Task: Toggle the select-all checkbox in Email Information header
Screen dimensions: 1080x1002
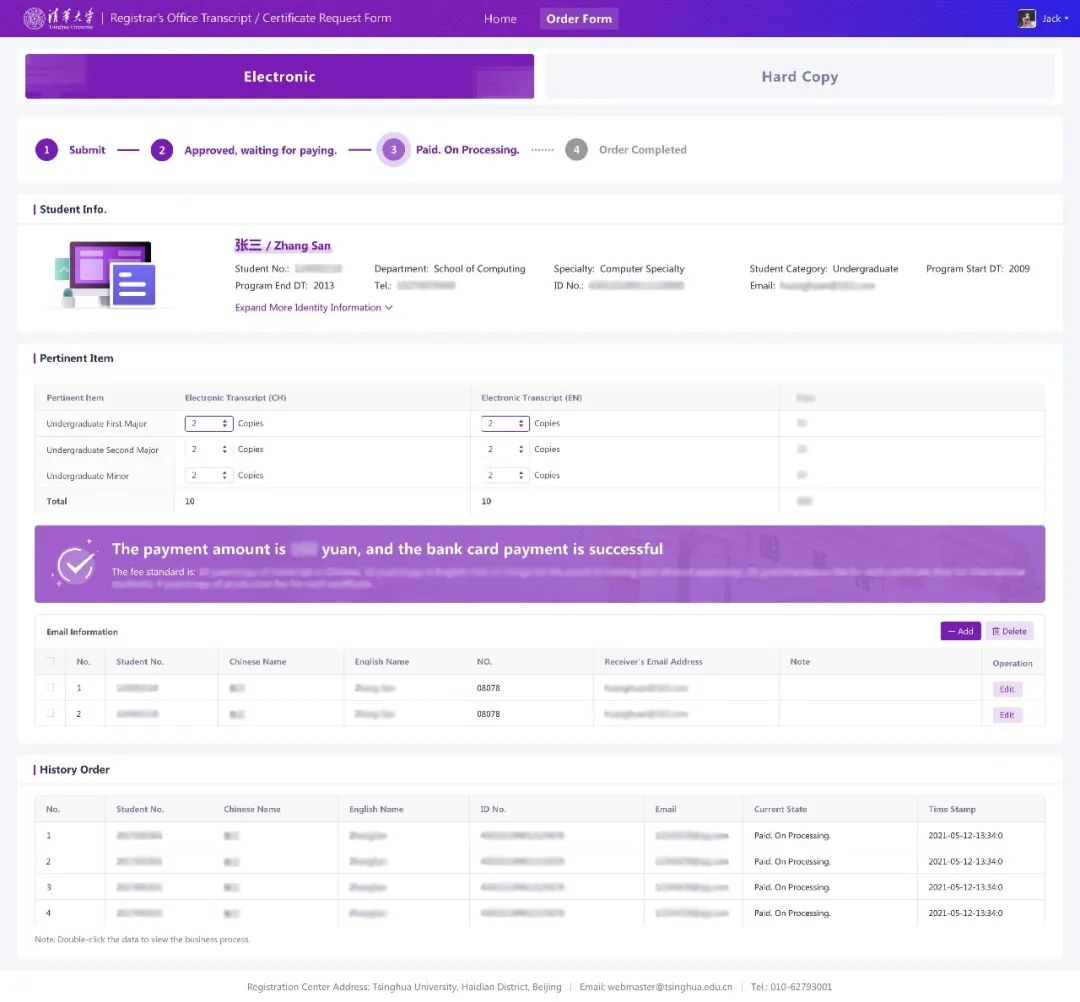Action: [x=50, y=661]
